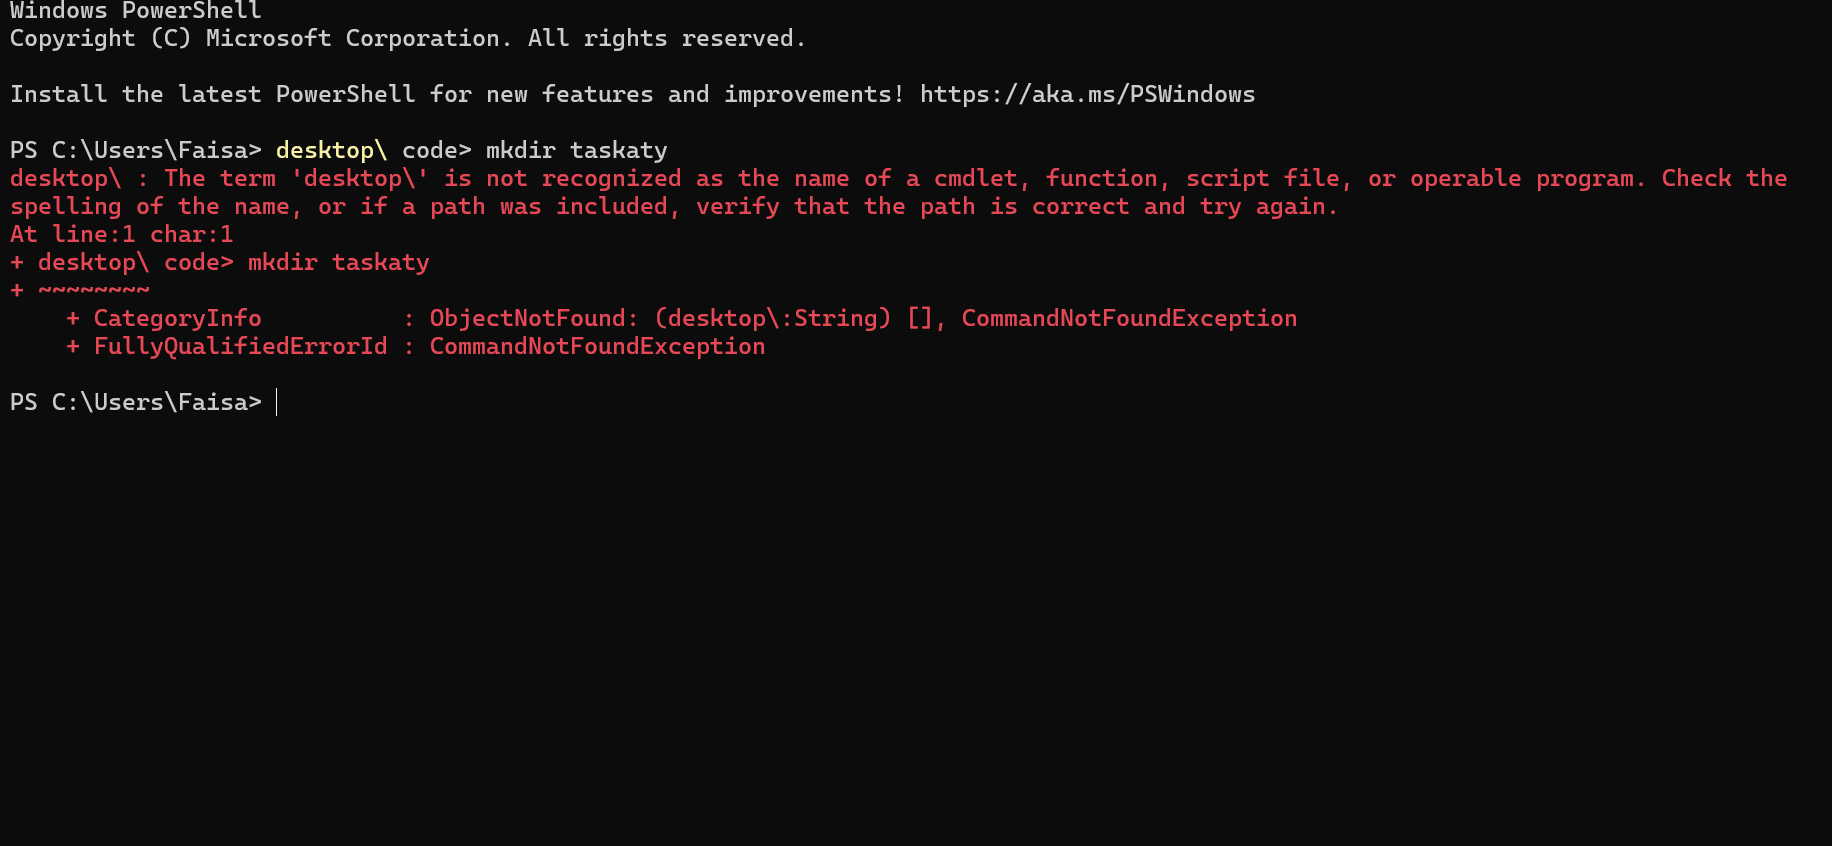Screen dimensions: 1832x846
Task: Click the Windows PowerShell header text
Action: 136,11
